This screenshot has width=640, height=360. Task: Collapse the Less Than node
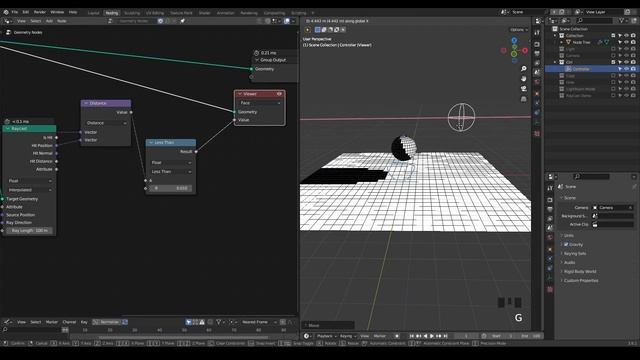pyautogui.click(x=151, y=142)
